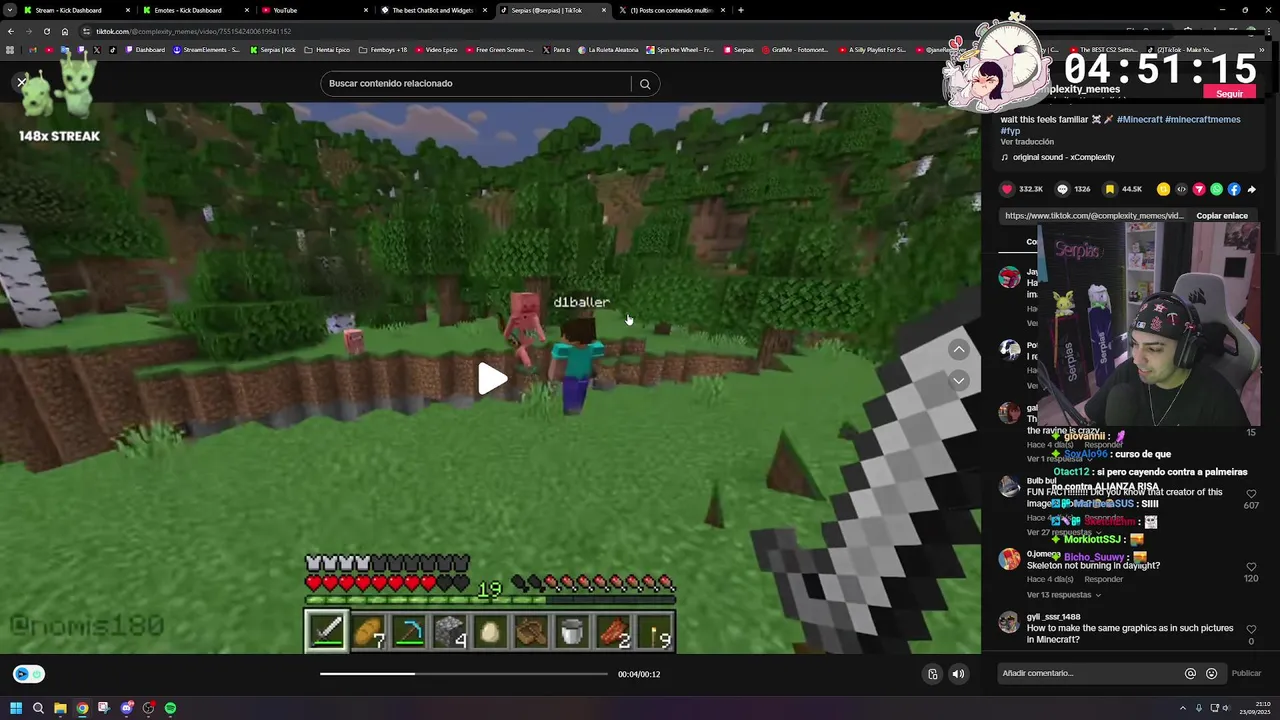Screen dimensions: 1280x720
Task: Like the gyli_sssr_1488 comment heart
Action: point(1251,630)
